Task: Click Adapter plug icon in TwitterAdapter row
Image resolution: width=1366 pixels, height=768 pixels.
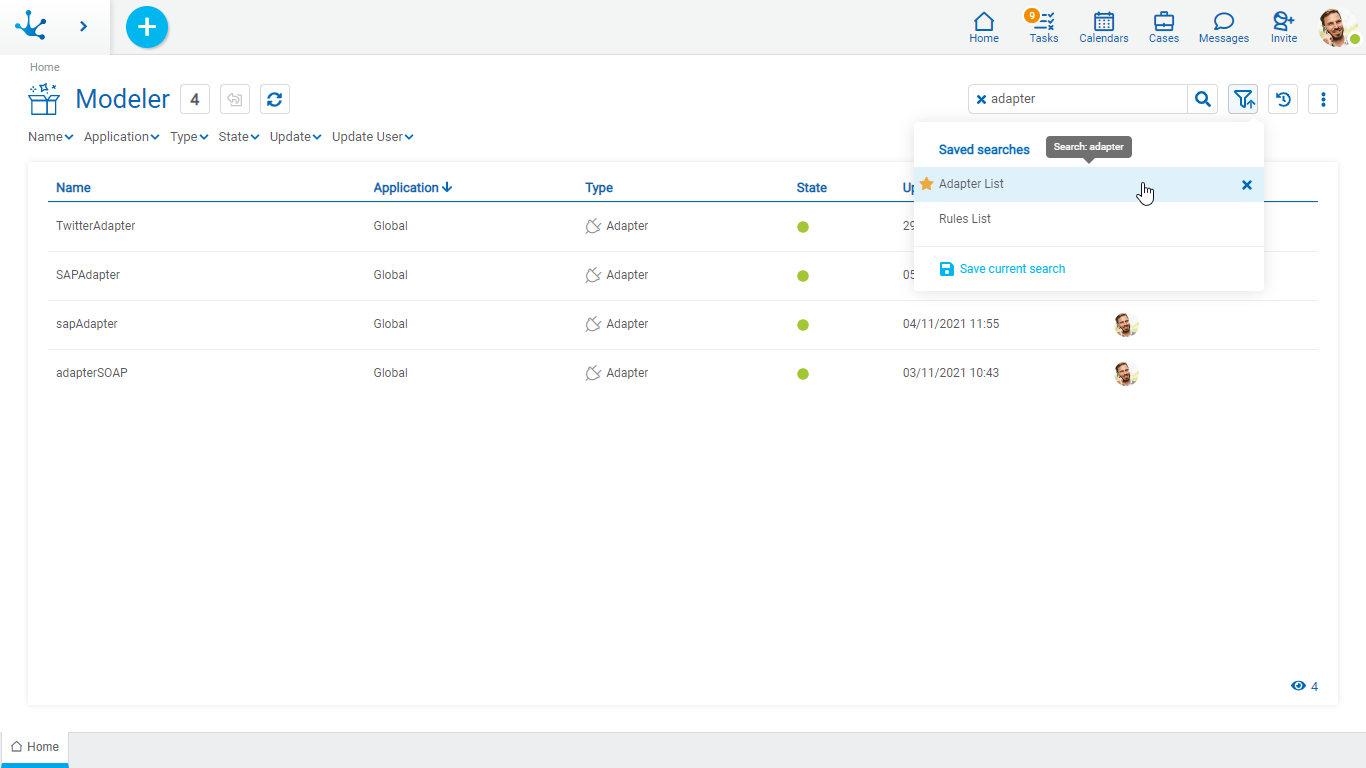Action: [x=593, y=227]
